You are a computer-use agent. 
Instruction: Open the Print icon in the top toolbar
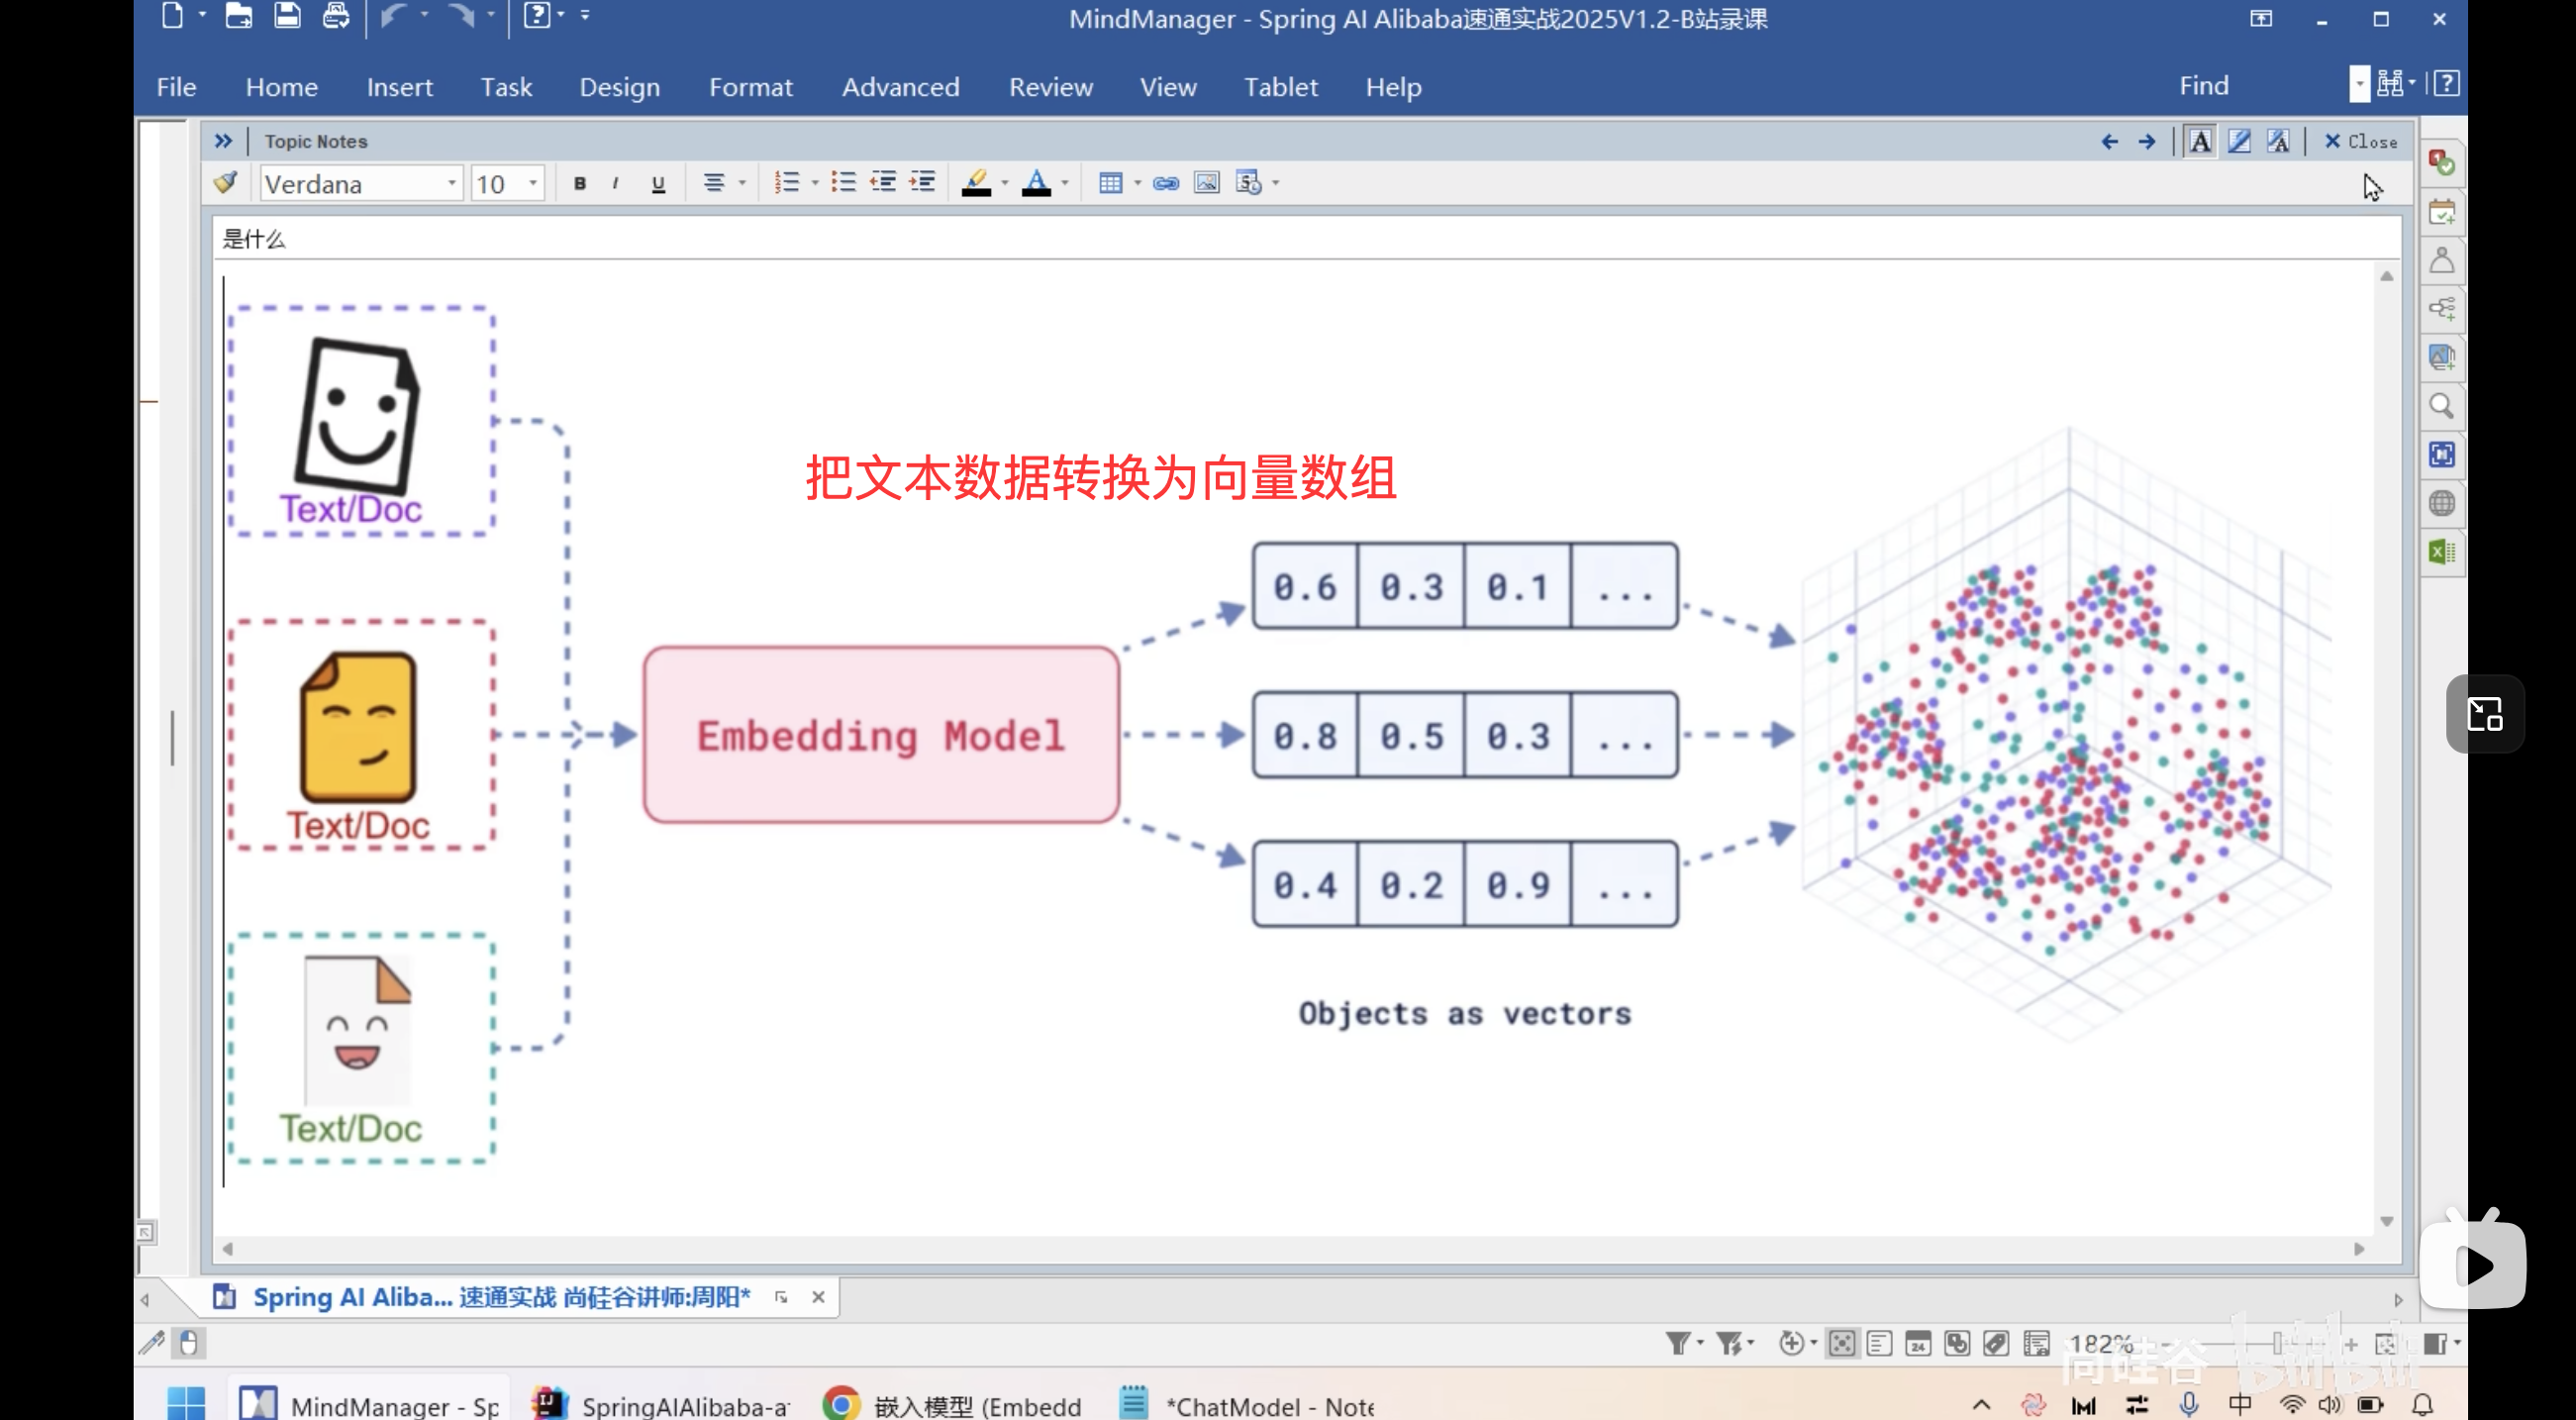click(336, 16)
